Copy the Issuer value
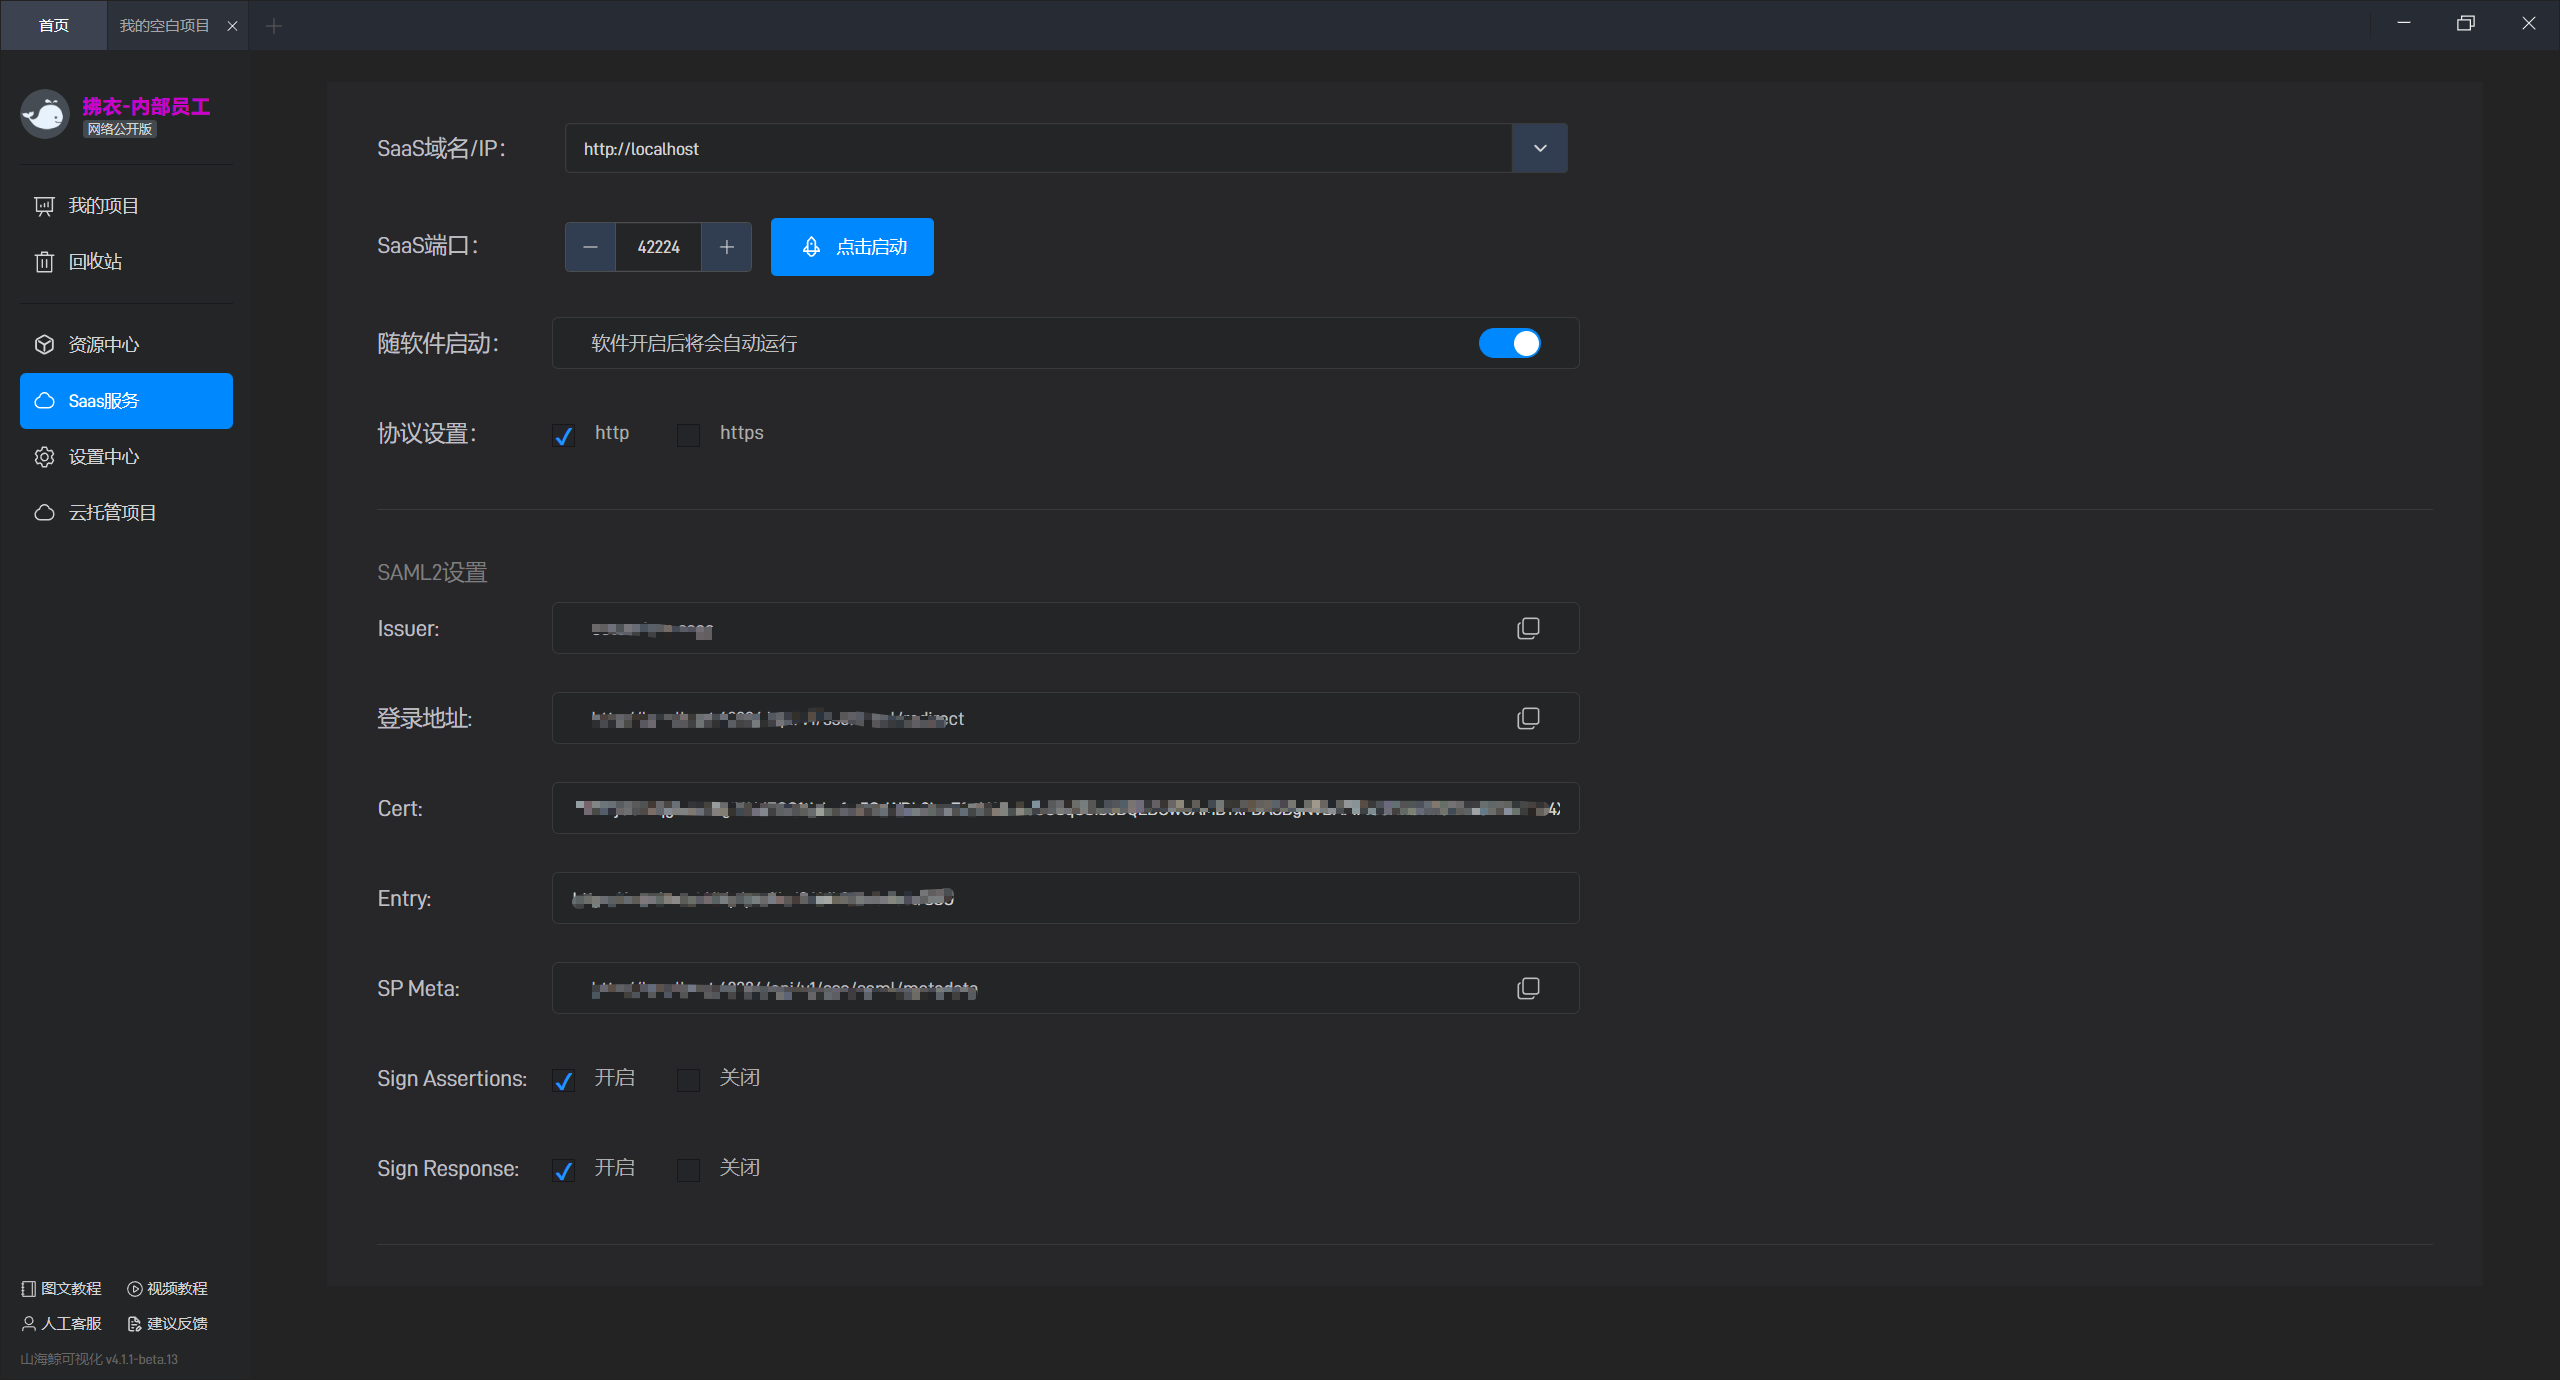The width and height of the screenshot is (2560, 1380). pyautogui.click(x=1527, y=628)
